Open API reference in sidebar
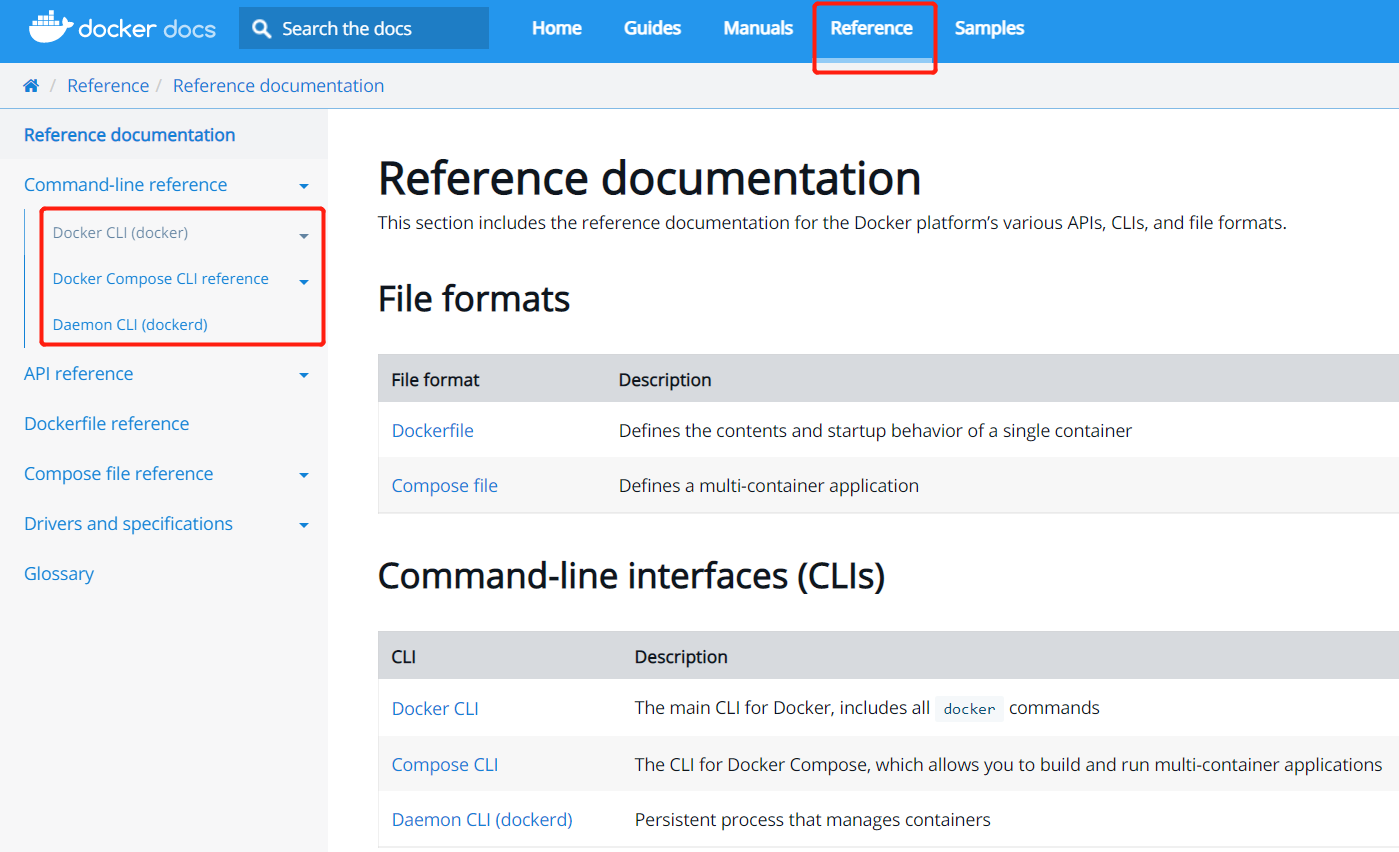 [78, 374]
